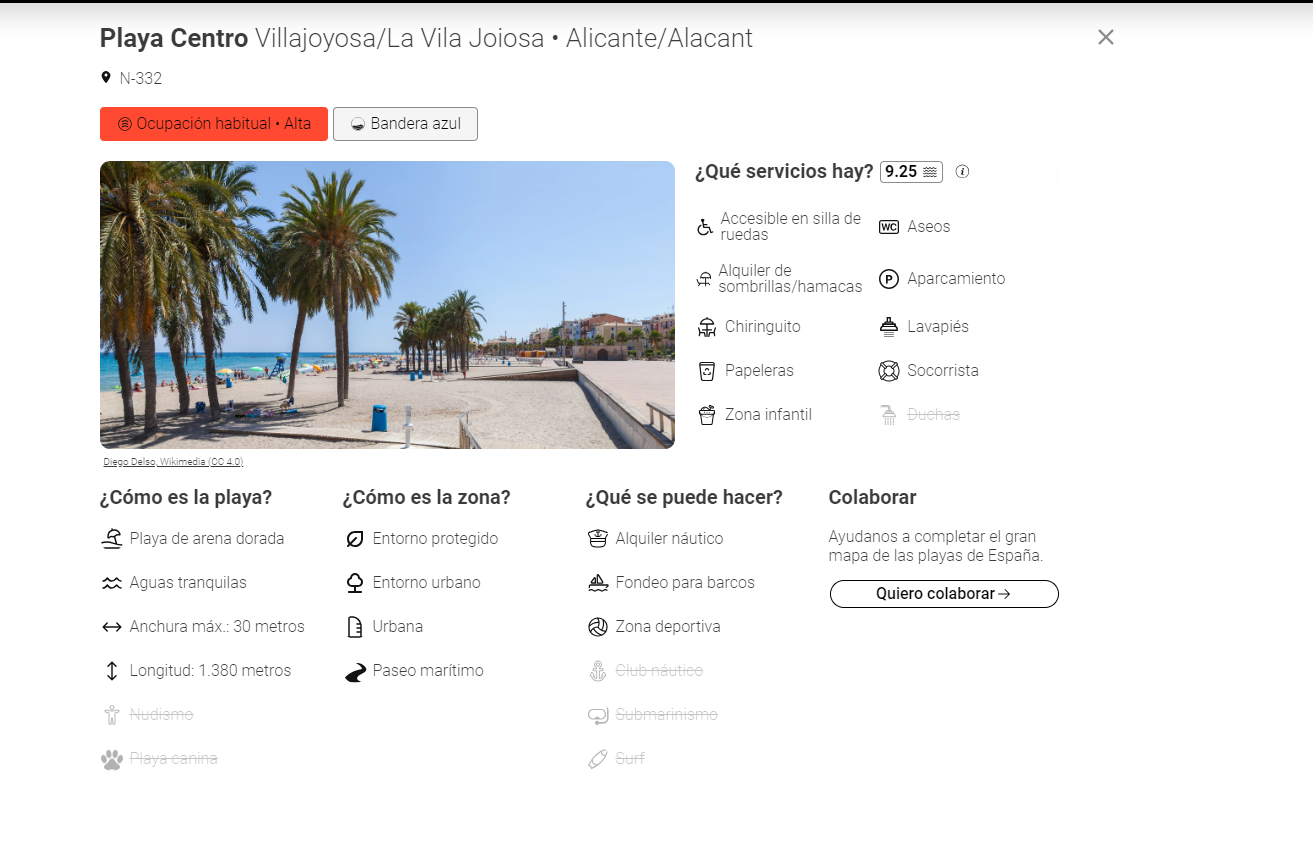Click the 'Zona infantil' label
Viewport: 1313px width, 852px height.
click(x=768, y=414)
